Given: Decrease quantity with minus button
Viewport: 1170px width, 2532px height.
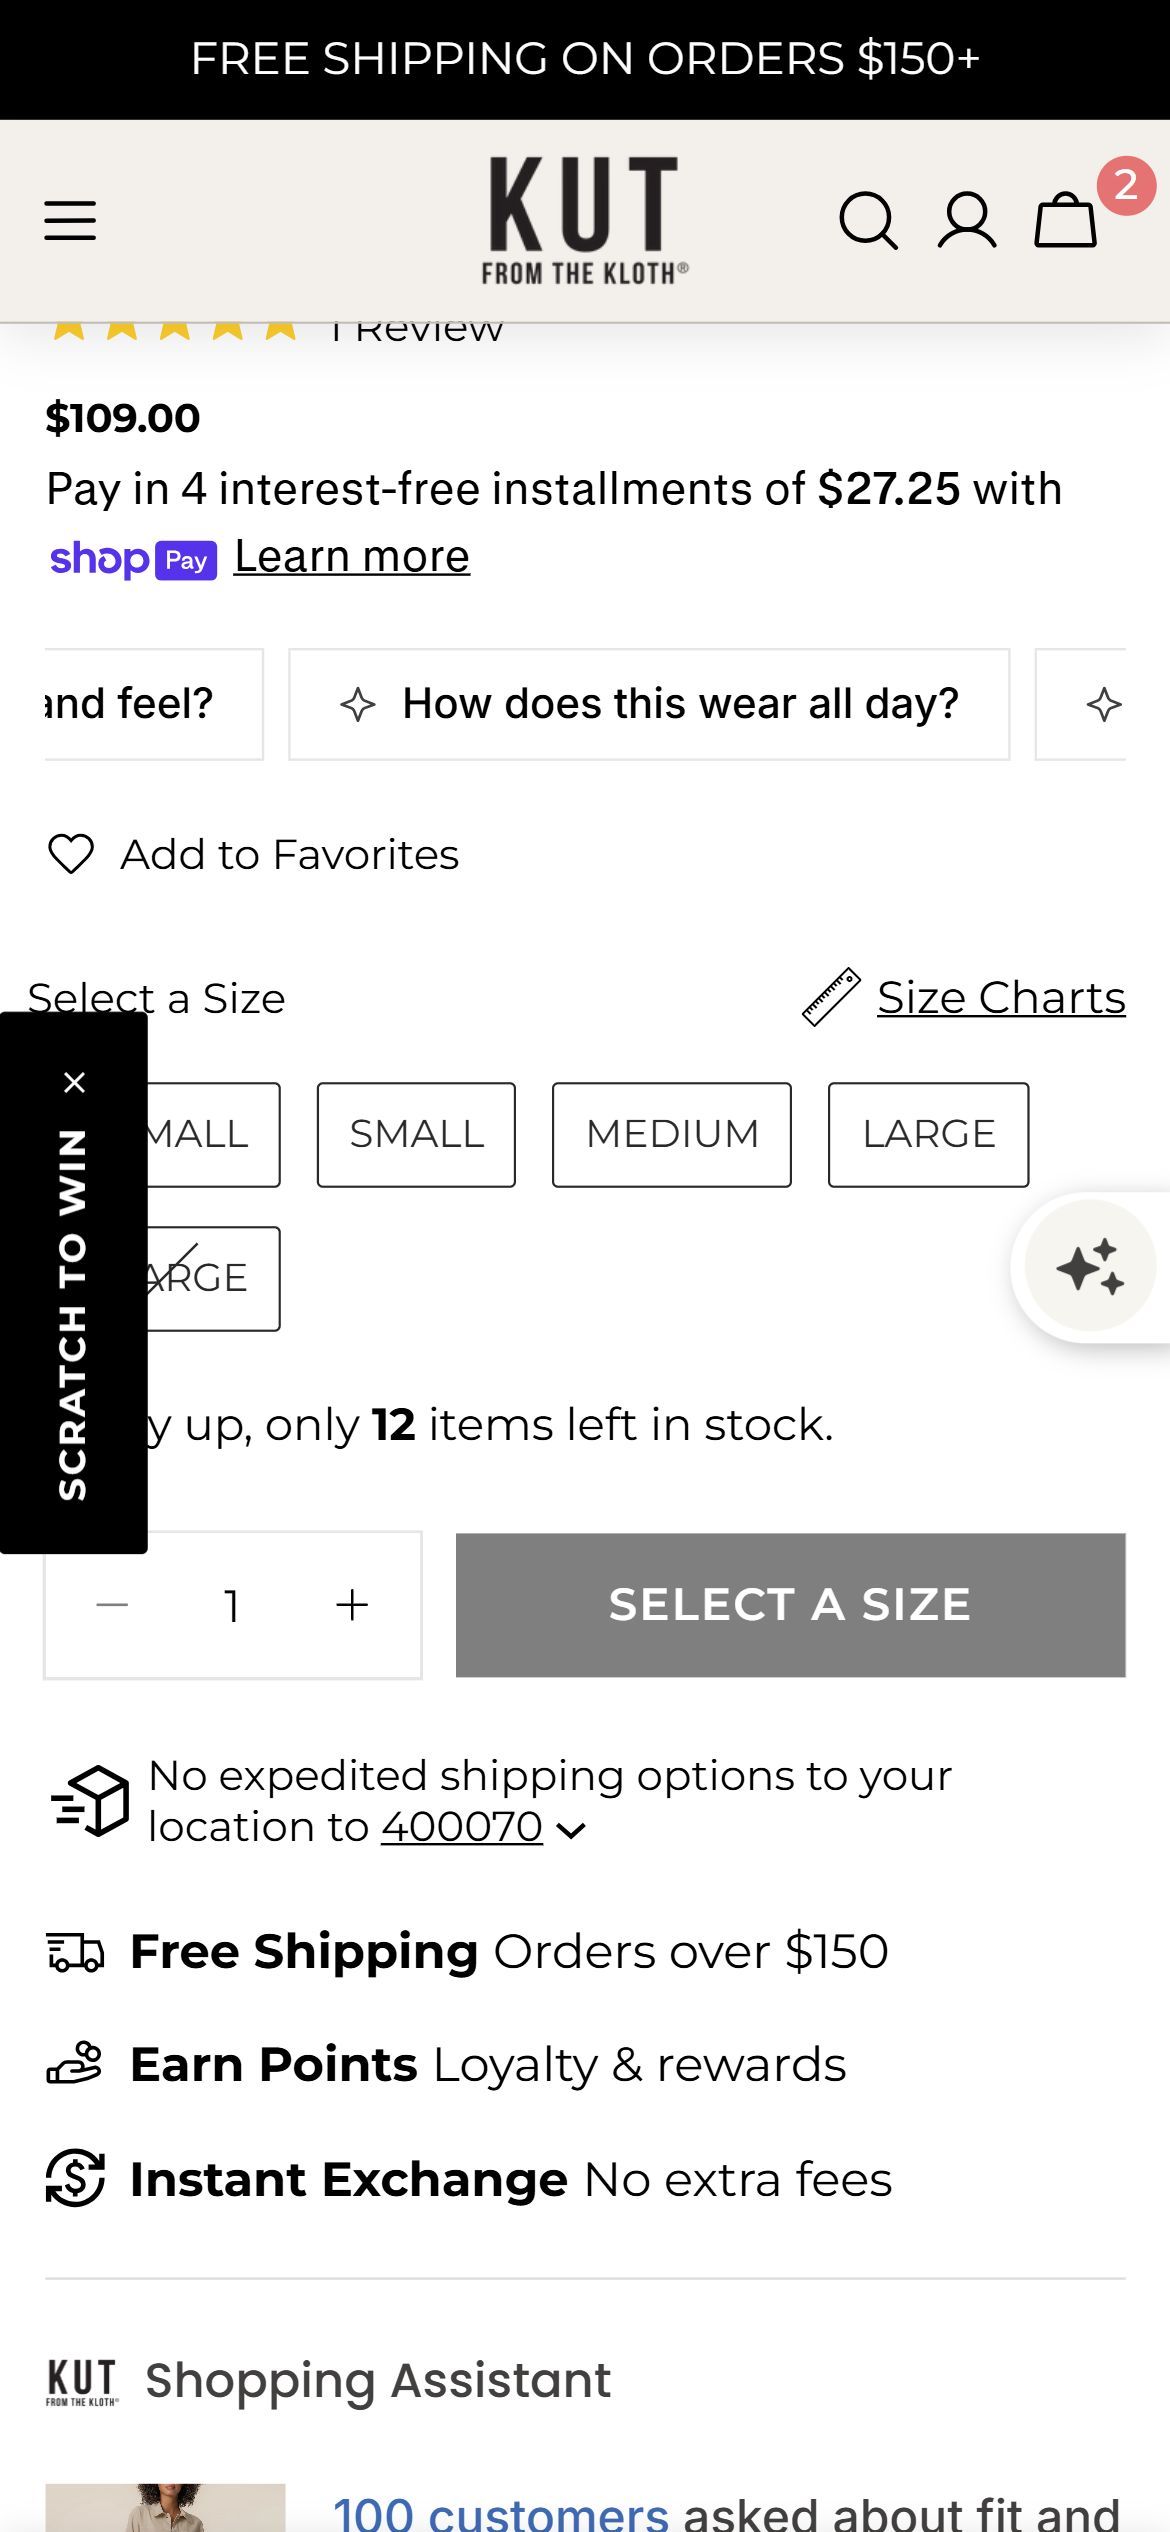Looking at the screenshot, I should [113, 1605].
